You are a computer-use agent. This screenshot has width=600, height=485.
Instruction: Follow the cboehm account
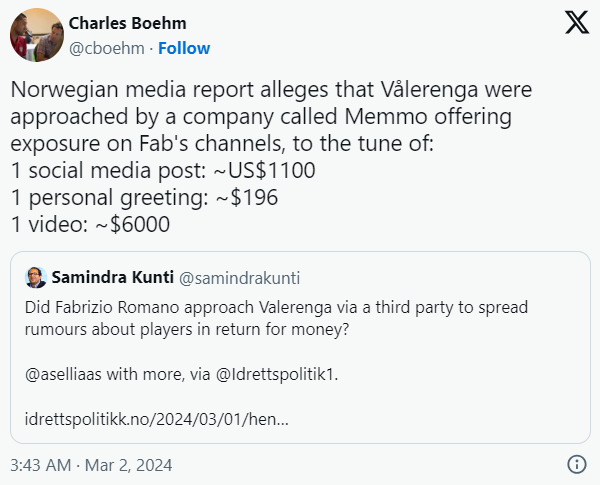(x=183, y=48)
